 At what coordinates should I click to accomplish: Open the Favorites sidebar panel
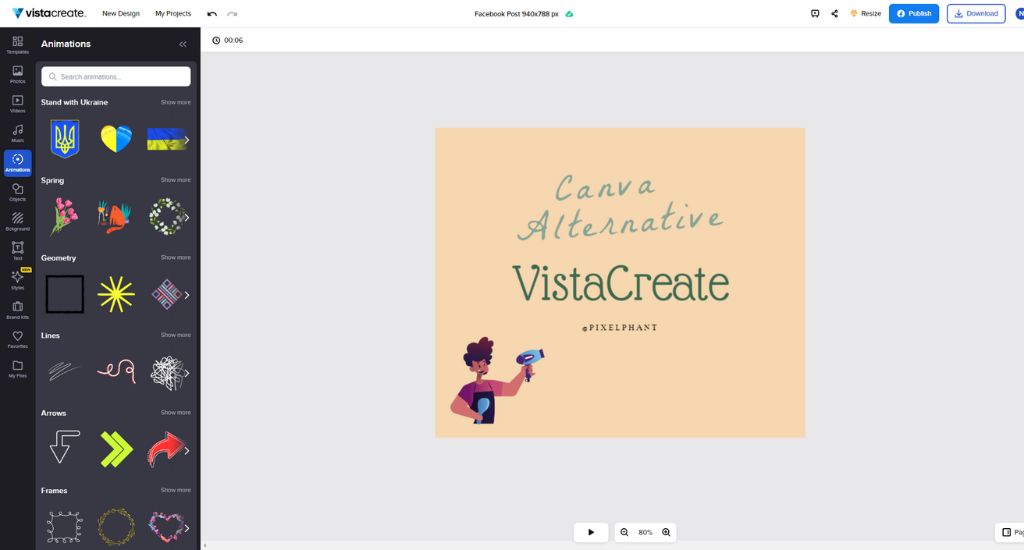(18, 339)
